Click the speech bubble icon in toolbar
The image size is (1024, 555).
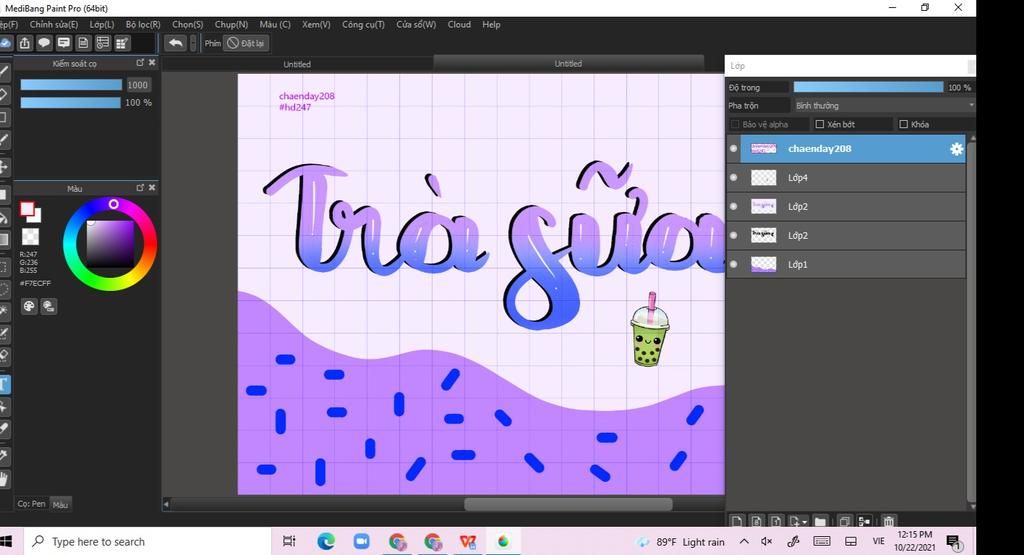pos(44,43)
